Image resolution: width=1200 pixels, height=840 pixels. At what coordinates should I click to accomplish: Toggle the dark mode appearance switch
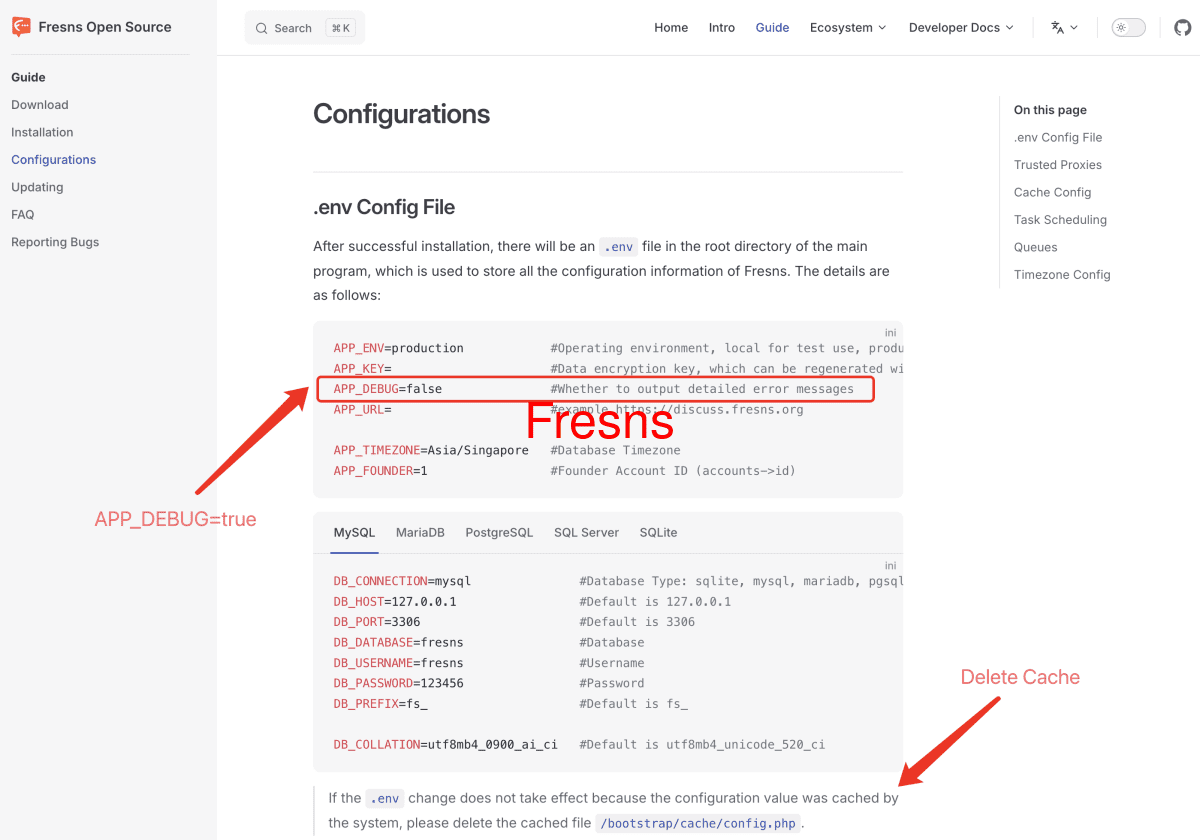point(1128,27)
